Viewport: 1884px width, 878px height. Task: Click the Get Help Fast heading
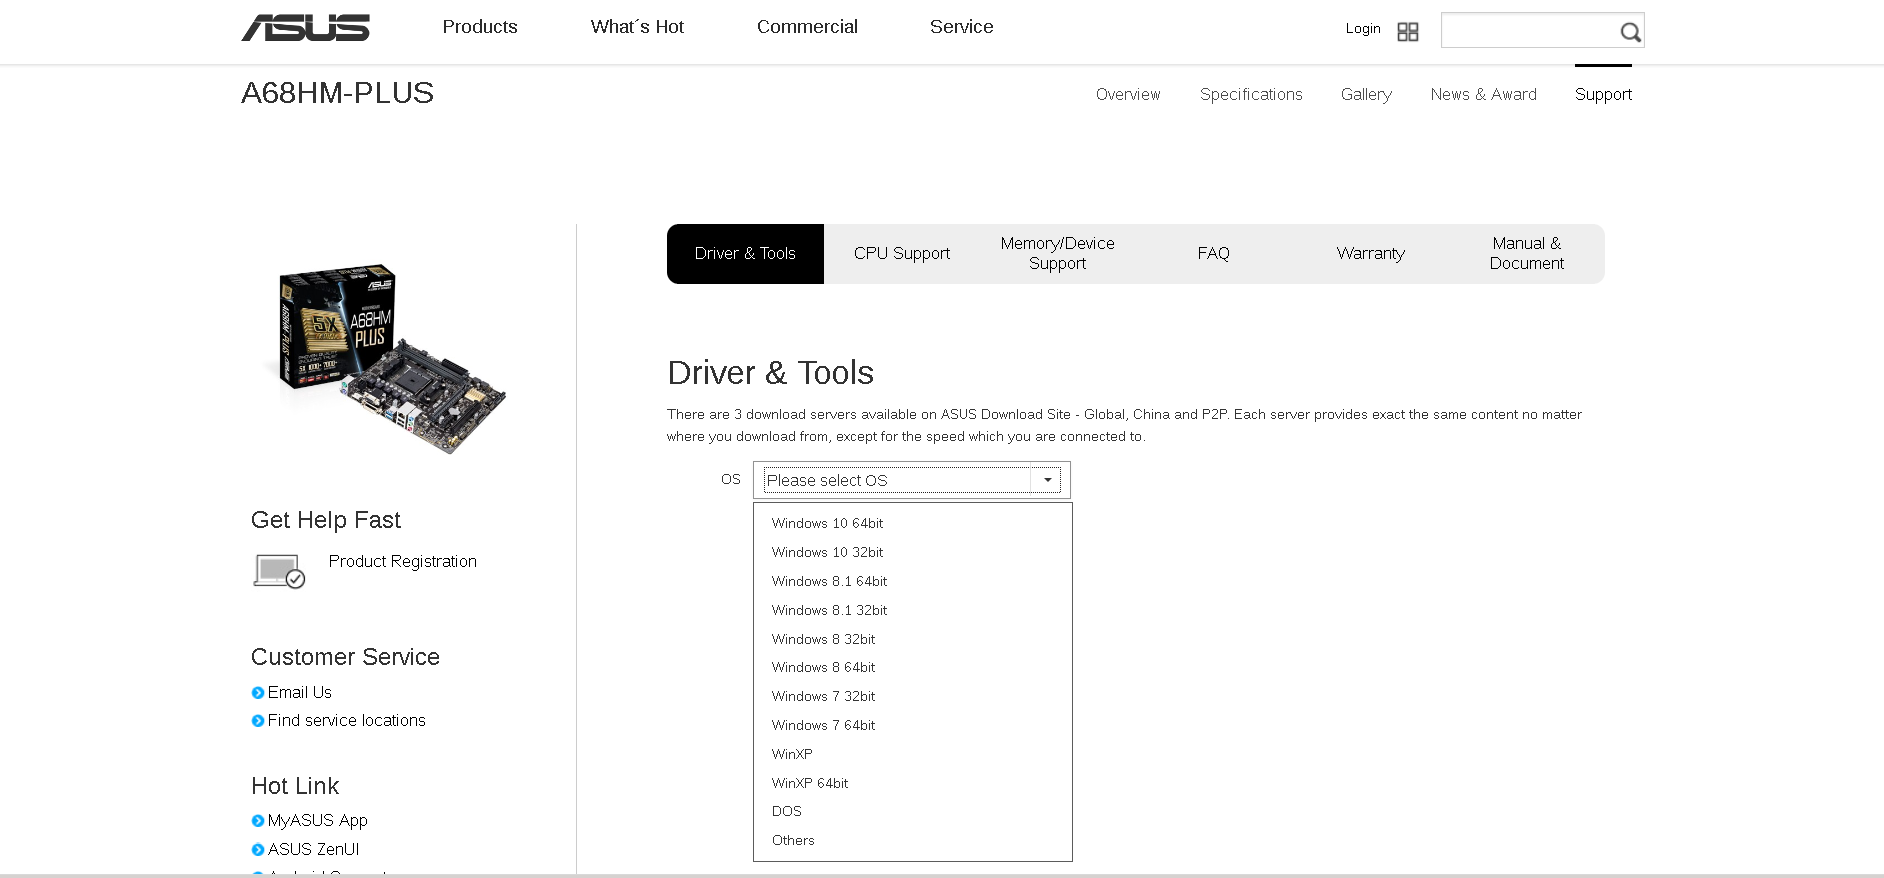coord(325,520)
